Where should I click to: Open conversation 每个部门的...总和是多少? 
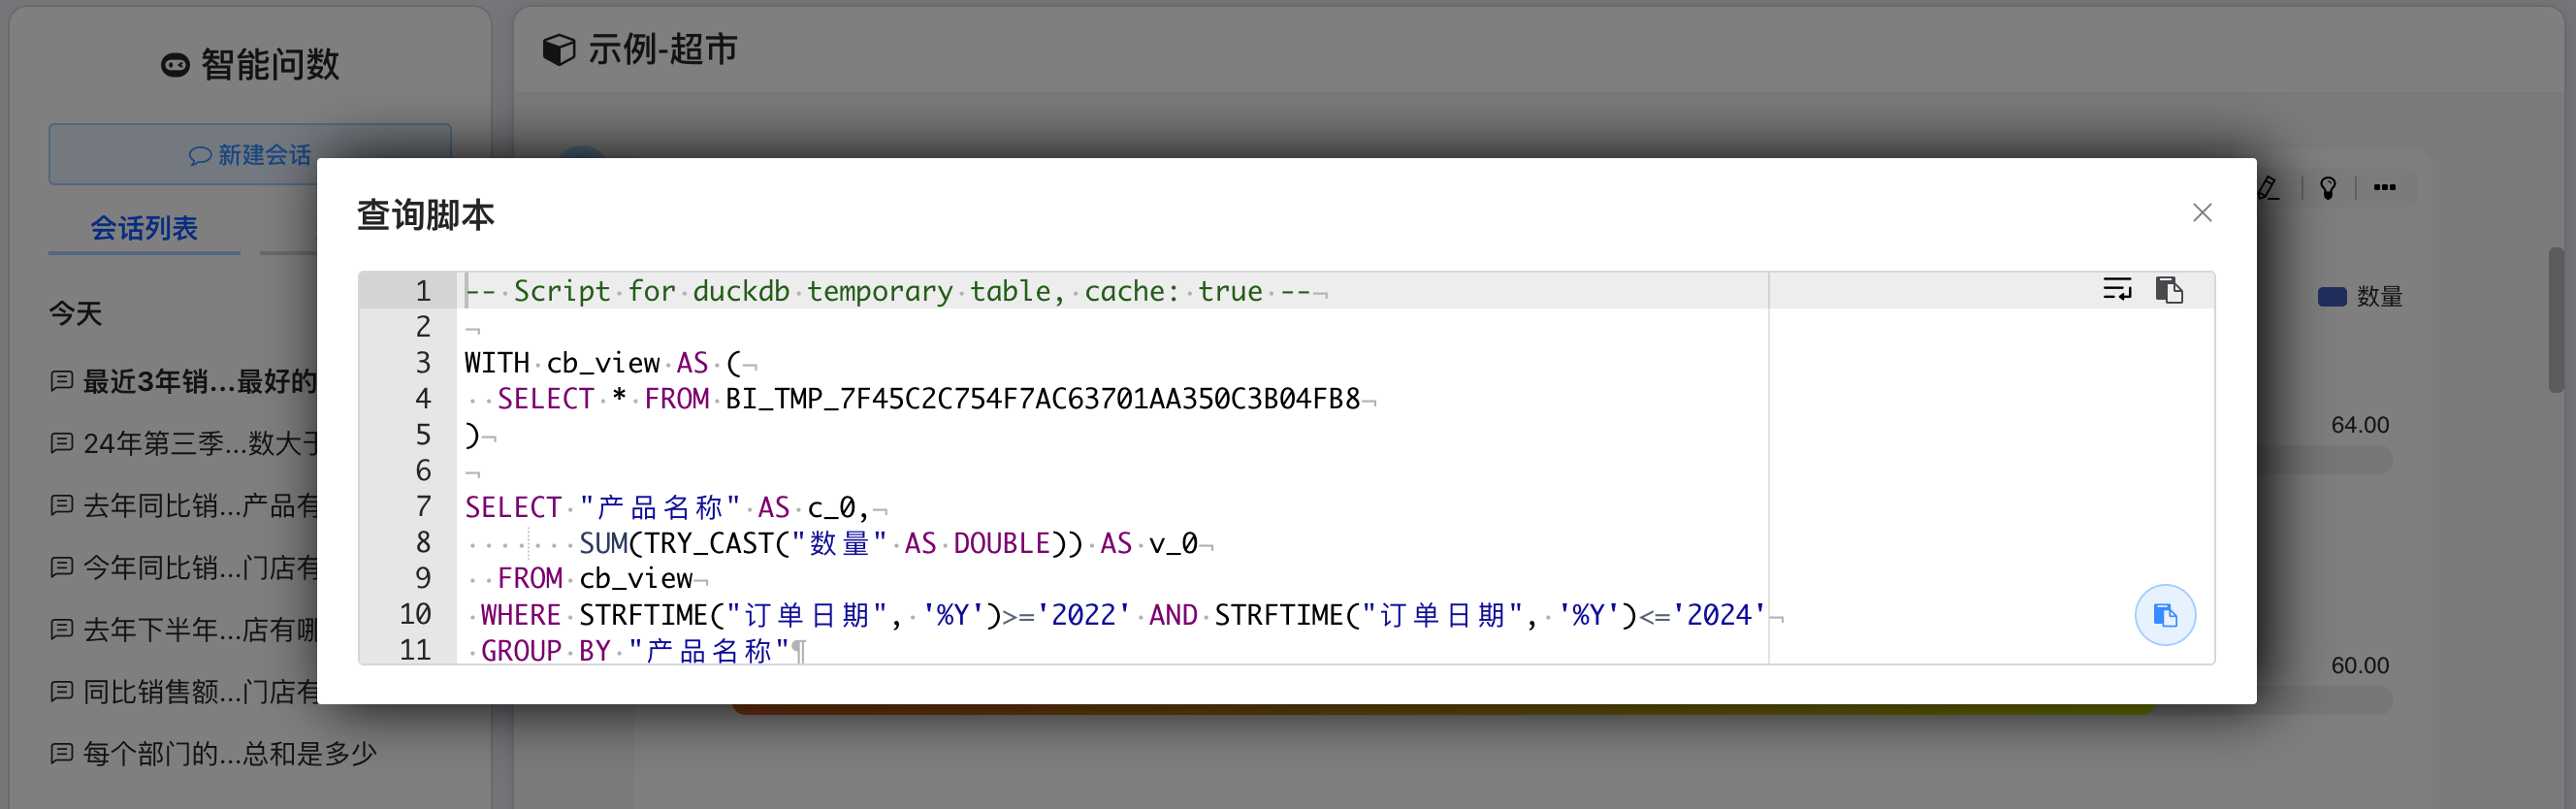pyautogui.click(x=213, y=753)
